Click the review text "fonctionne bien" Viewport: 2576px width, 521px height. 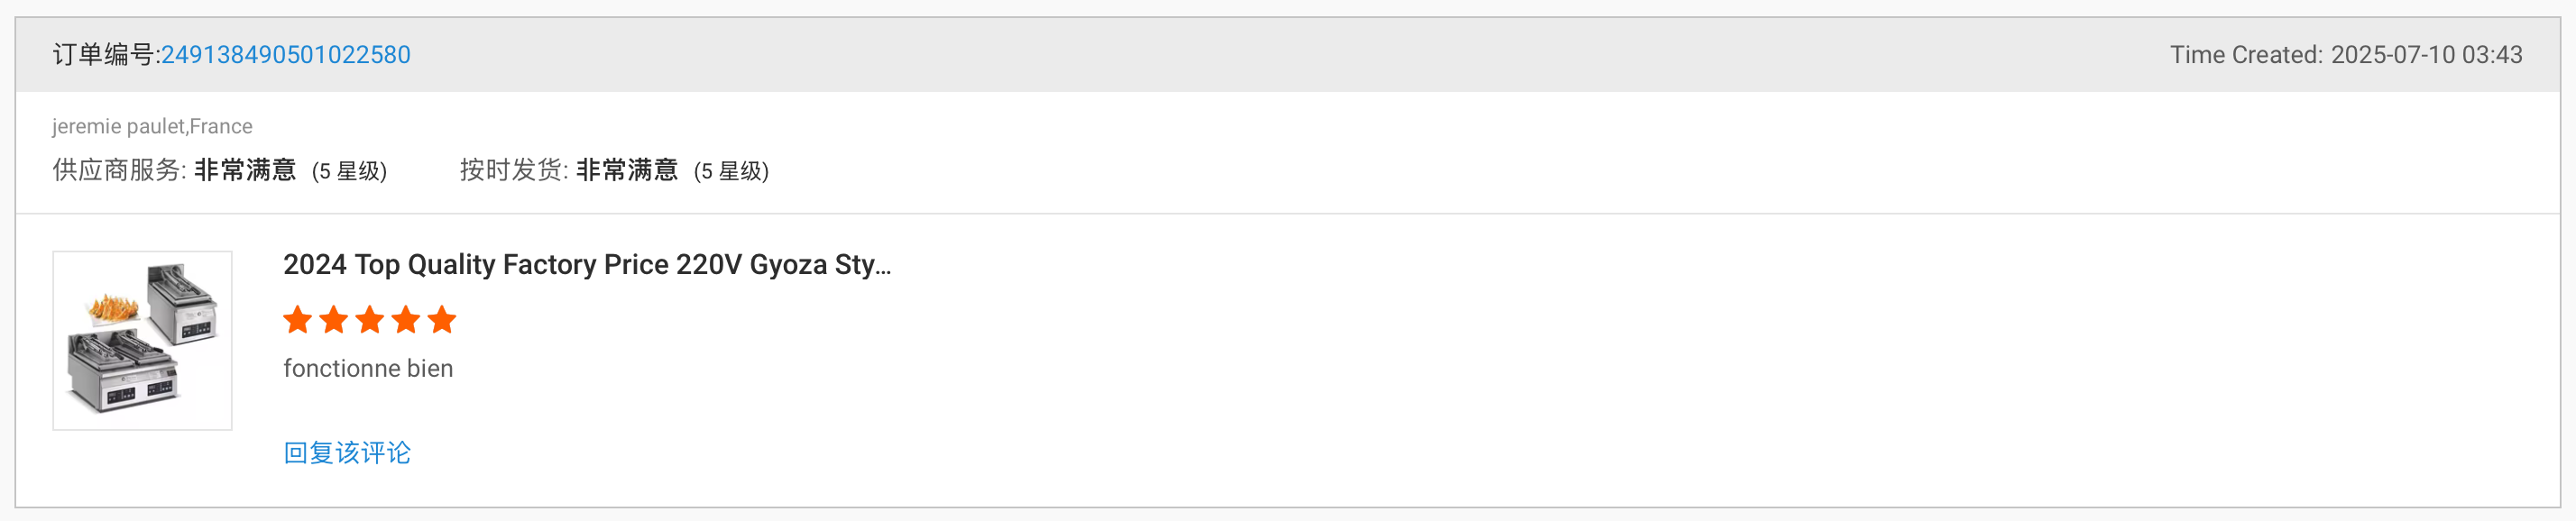(x=368, y=368)
